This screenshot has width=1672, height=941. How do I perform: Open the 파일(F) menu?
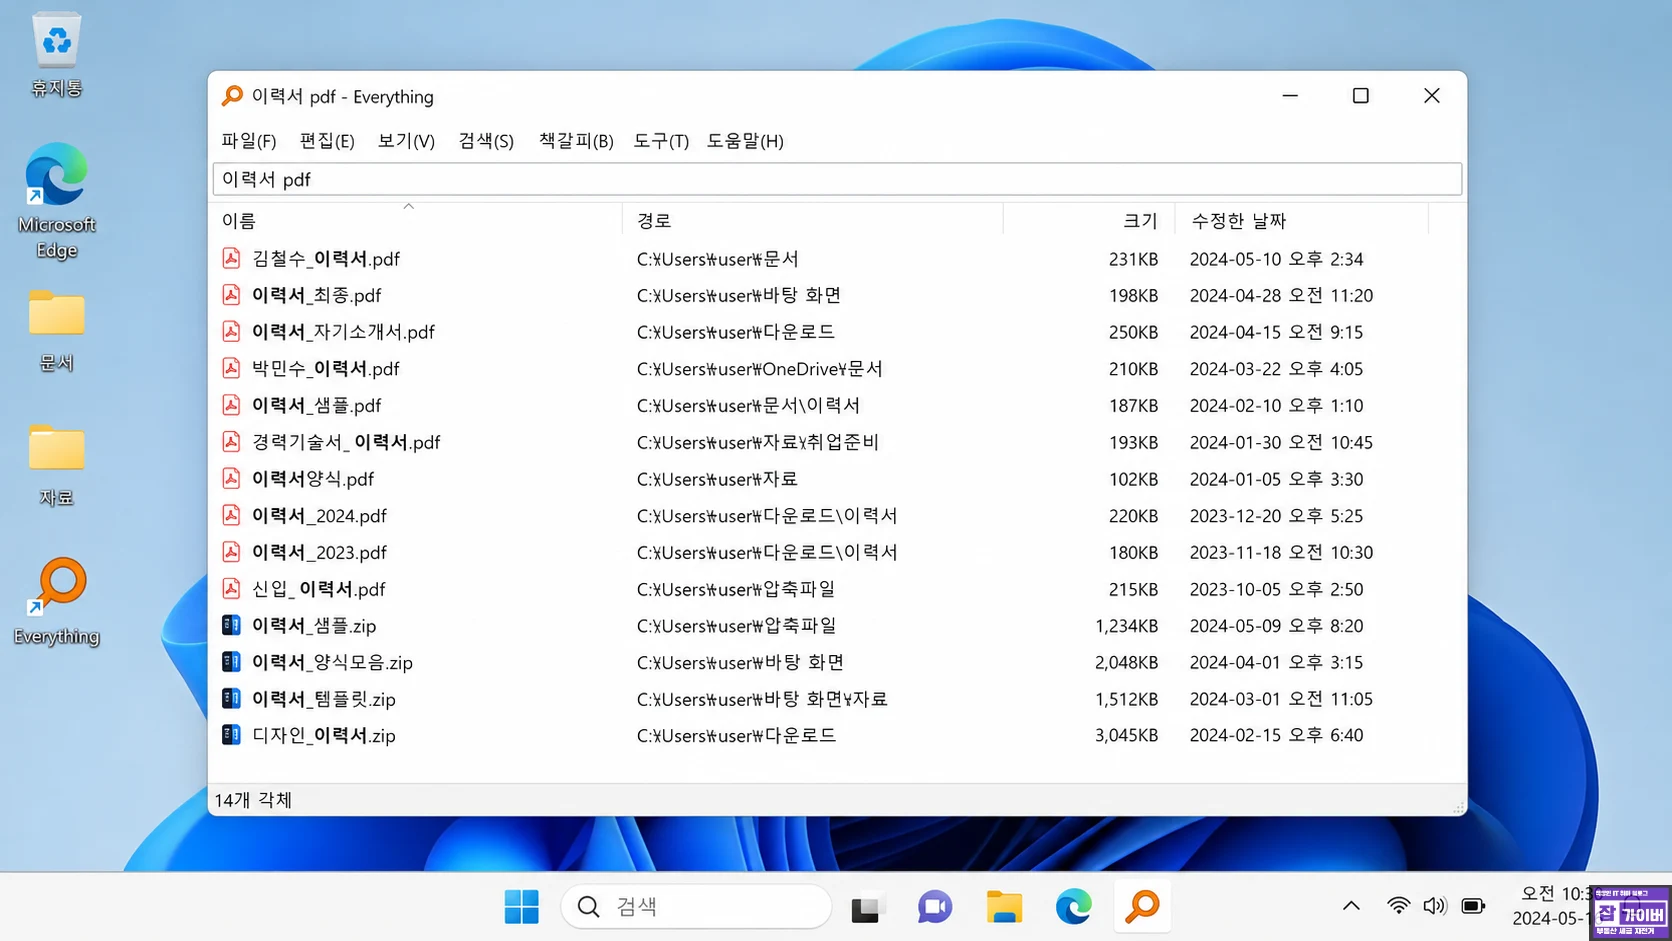point(249,141)
